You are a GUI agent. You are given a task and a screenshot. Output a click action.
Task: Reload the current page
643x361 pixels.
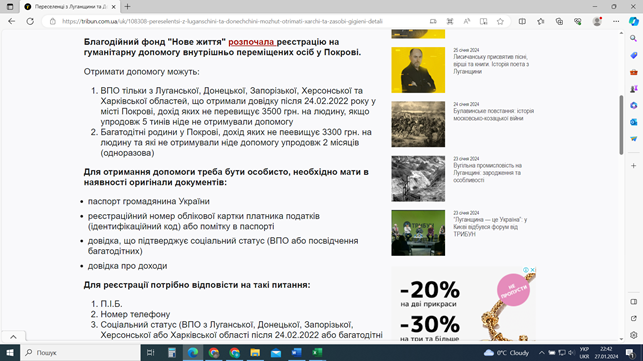(30, 21)
